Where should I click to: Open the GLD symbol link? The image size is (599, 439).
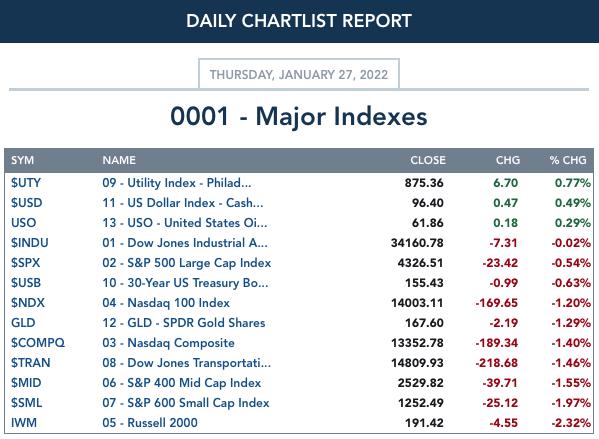(x=23, y=323)
